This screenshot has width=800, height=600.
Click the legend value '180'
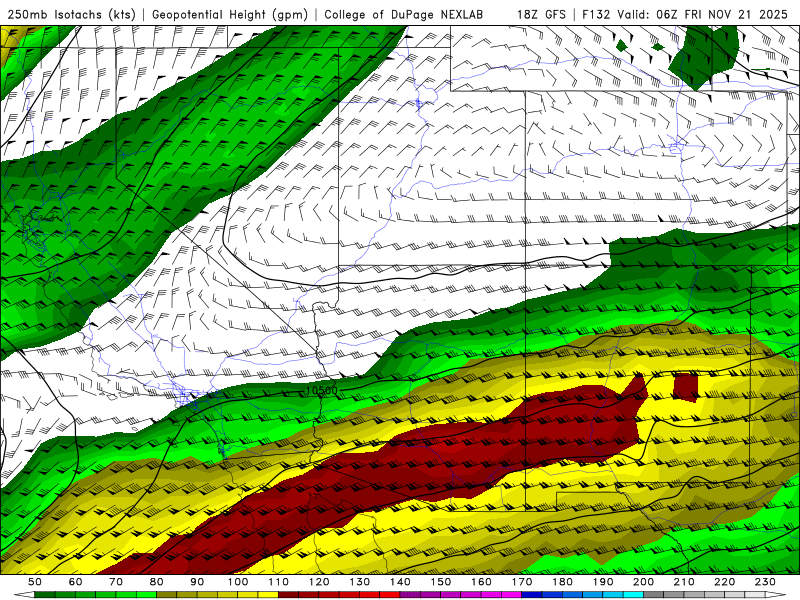[x=562, y=582]
